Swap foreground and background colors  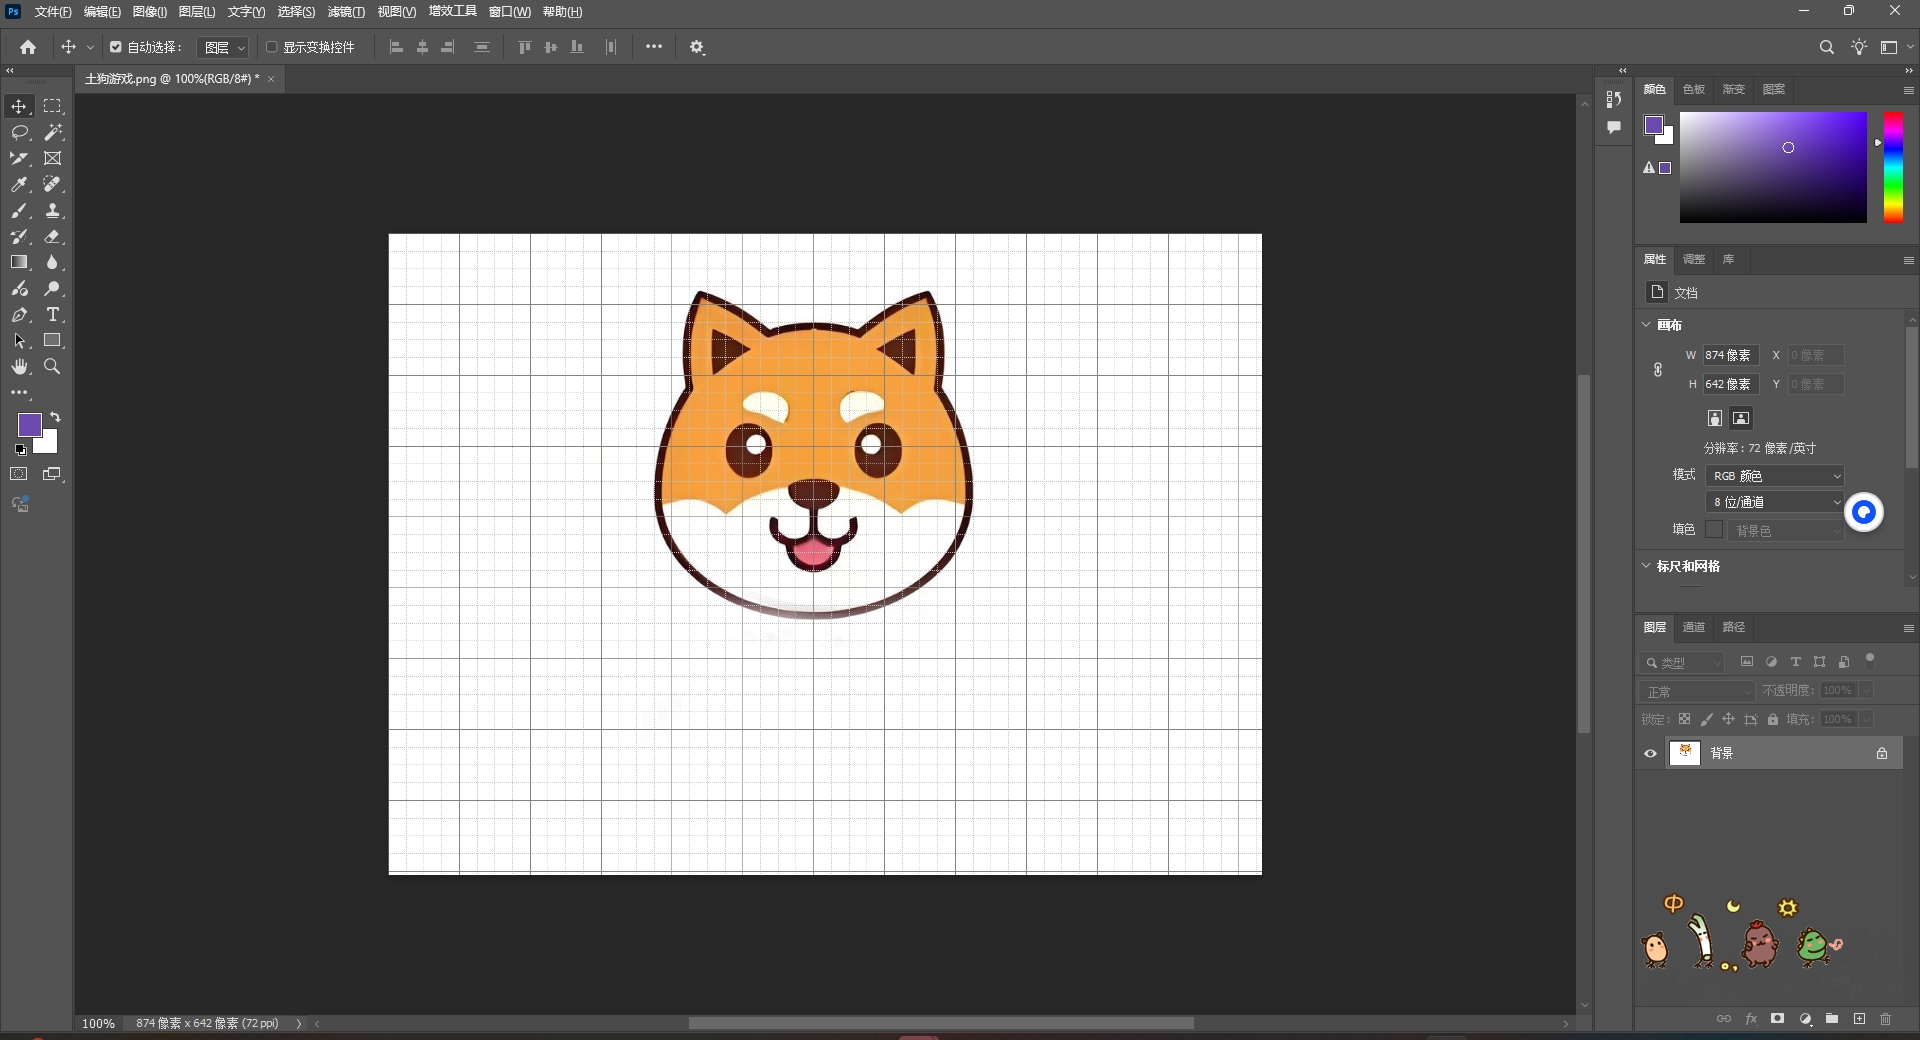tap(55, 417)
